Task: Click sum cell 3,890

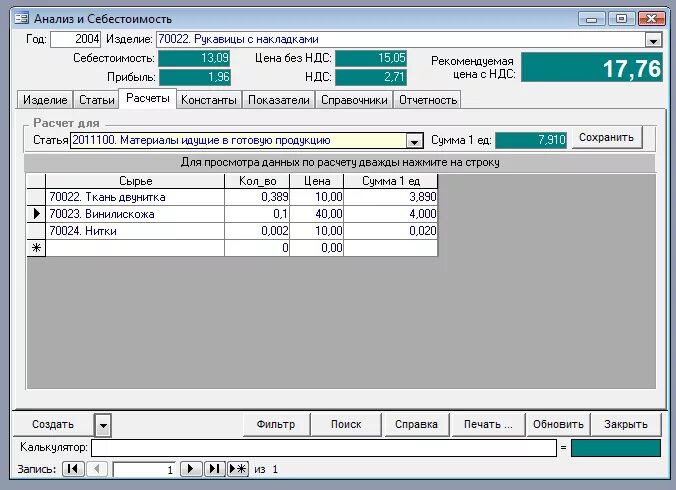Action: pos(391,197)
